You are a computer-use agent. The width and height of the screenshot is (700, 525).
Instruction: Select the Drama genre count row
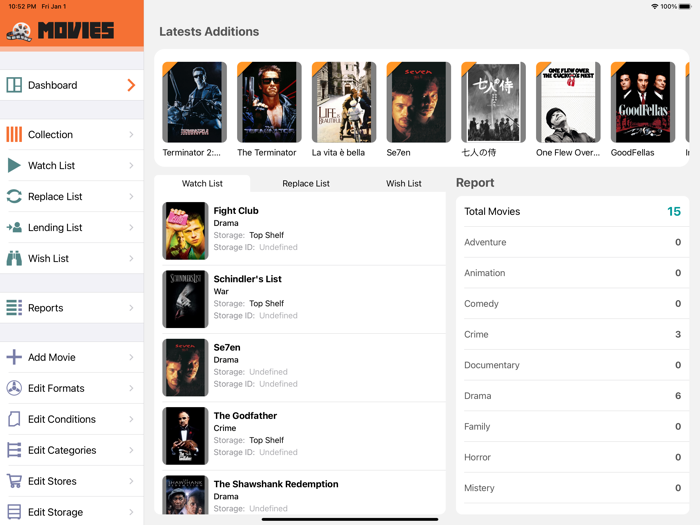click(x=572, y=396)
